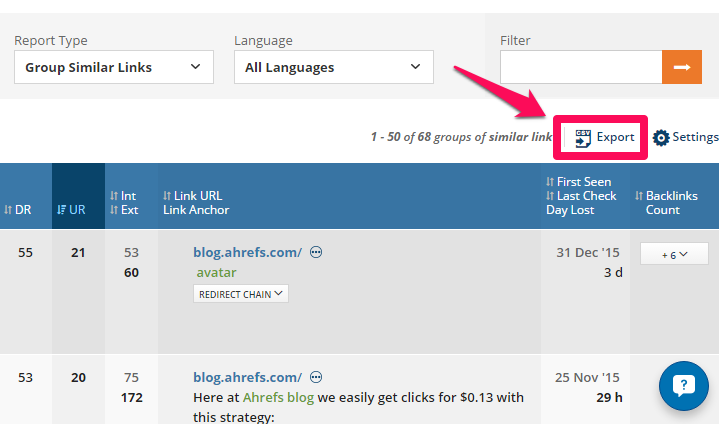The width and height of the screenshot is (722, 424).
Task: Click the Ahrefs blog anchor link
Action: click(x=278, y=397)
